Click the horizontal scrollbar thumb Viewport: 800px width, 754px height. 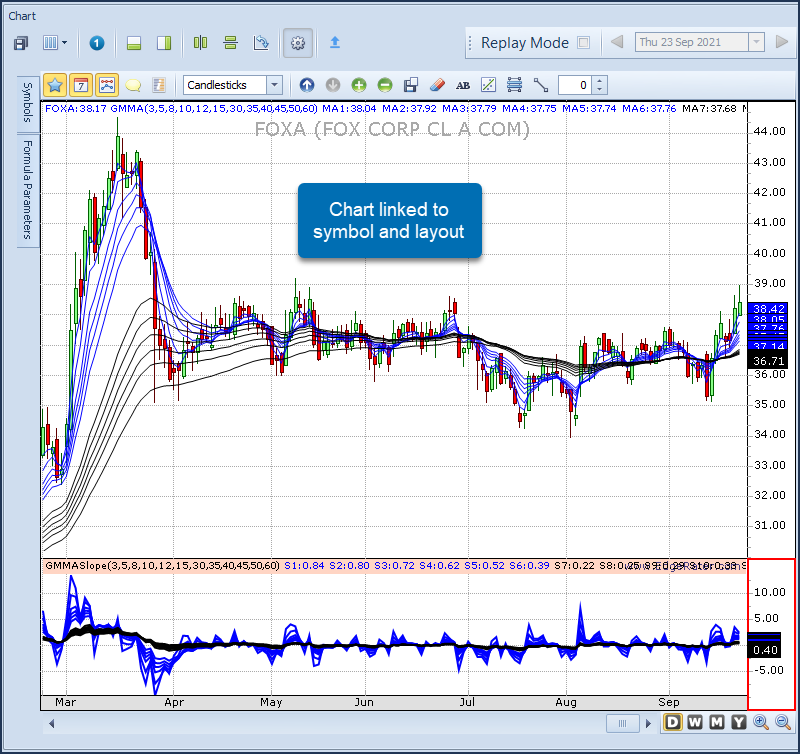[x=622, y=723]
